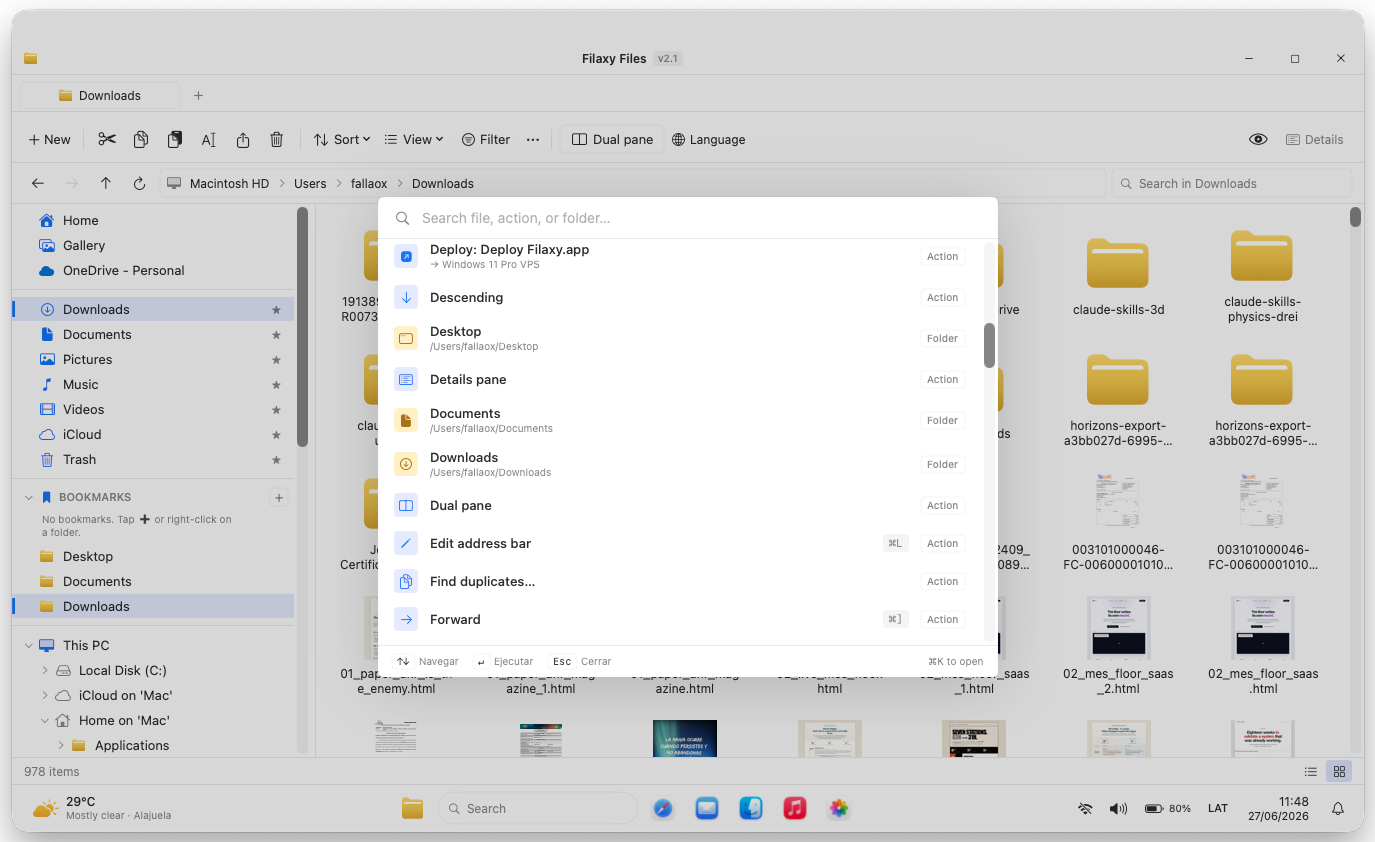
Task: Select the Details pane action
Action: point(680,379)
